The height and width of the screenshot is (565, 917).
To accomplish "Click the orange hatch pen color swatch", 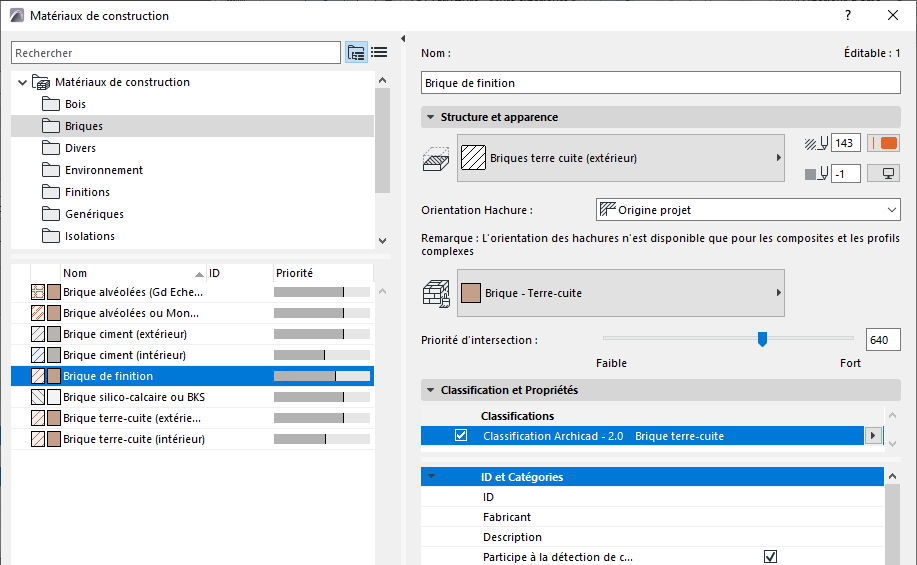I will (x=883, y=143).
